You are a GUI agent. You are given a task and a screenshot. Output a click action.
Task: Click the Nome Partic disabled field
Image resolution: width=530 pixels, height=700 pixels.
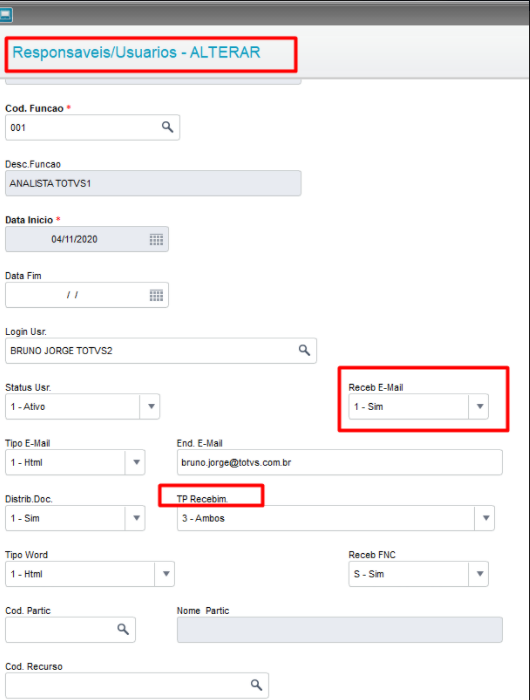[x=340, y=630]
